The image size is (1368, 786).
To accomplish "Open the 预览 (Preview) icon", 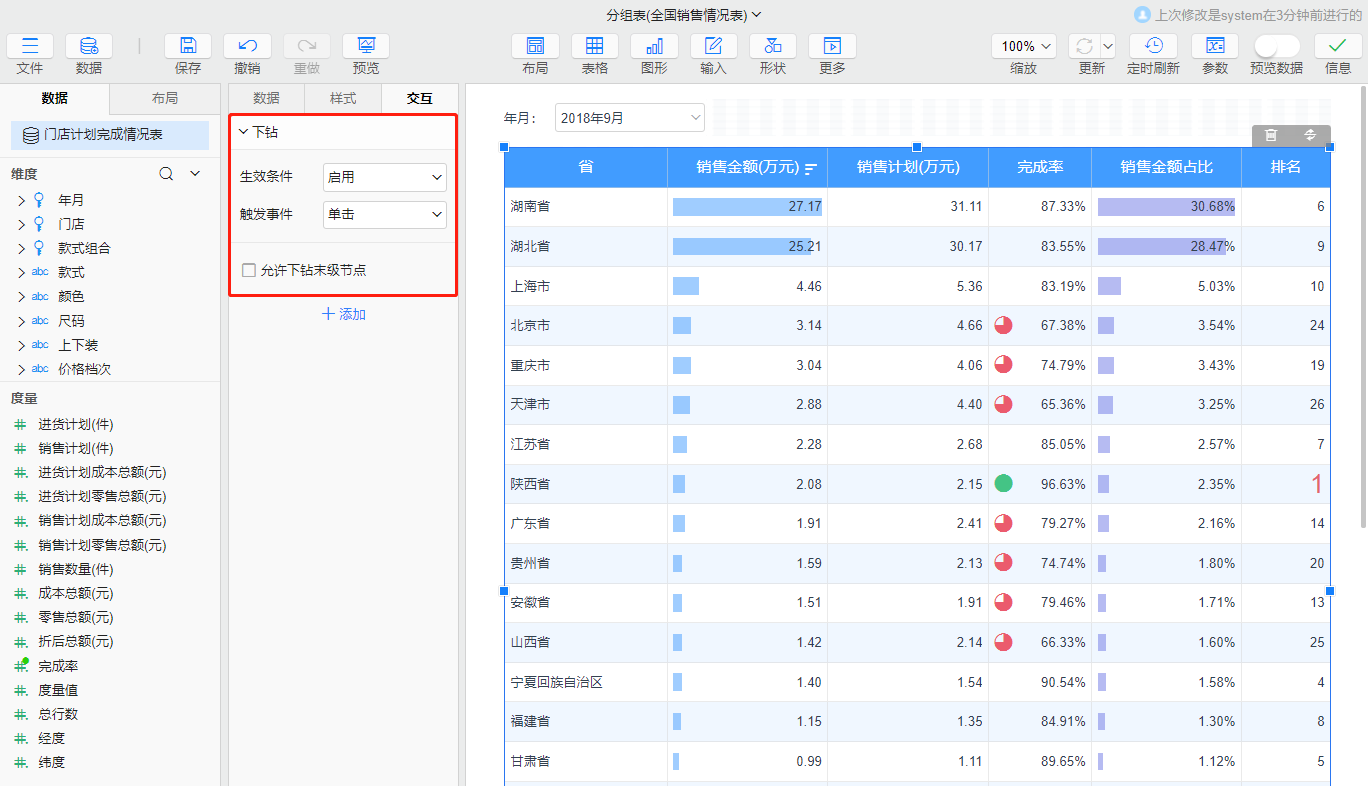I will (x=366, y=46).
